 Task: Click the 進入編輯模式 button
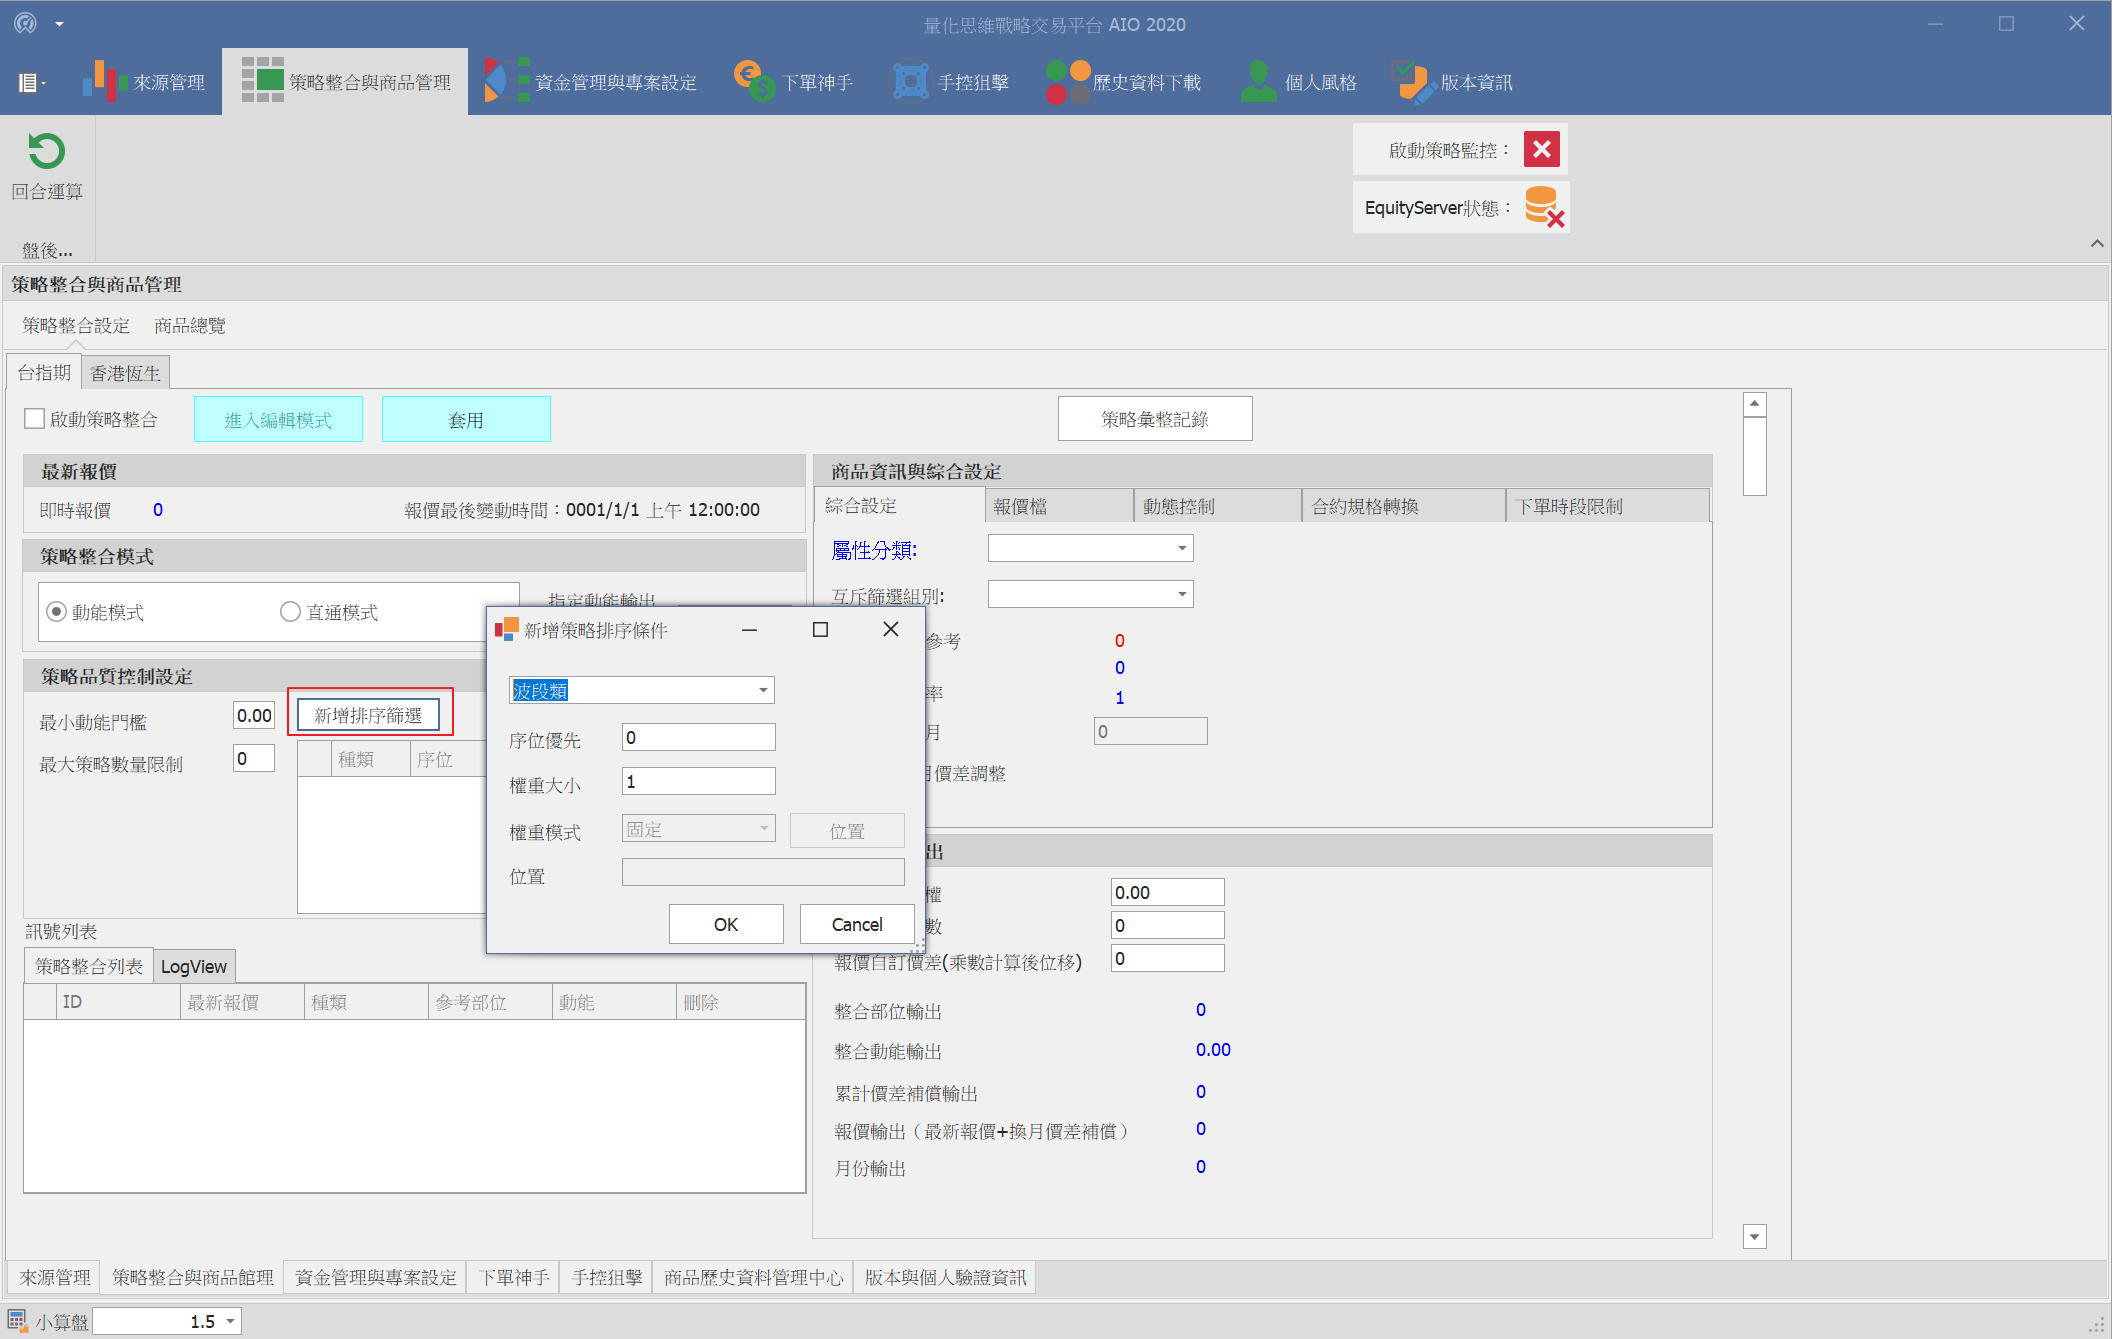coord(278,419)
